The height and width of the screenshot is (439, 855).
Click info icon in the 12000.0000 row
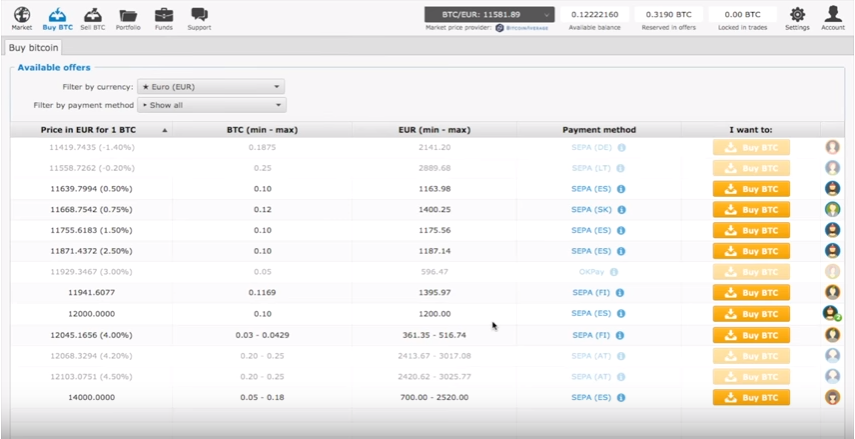pyautogui.click(x=621, y=314)
